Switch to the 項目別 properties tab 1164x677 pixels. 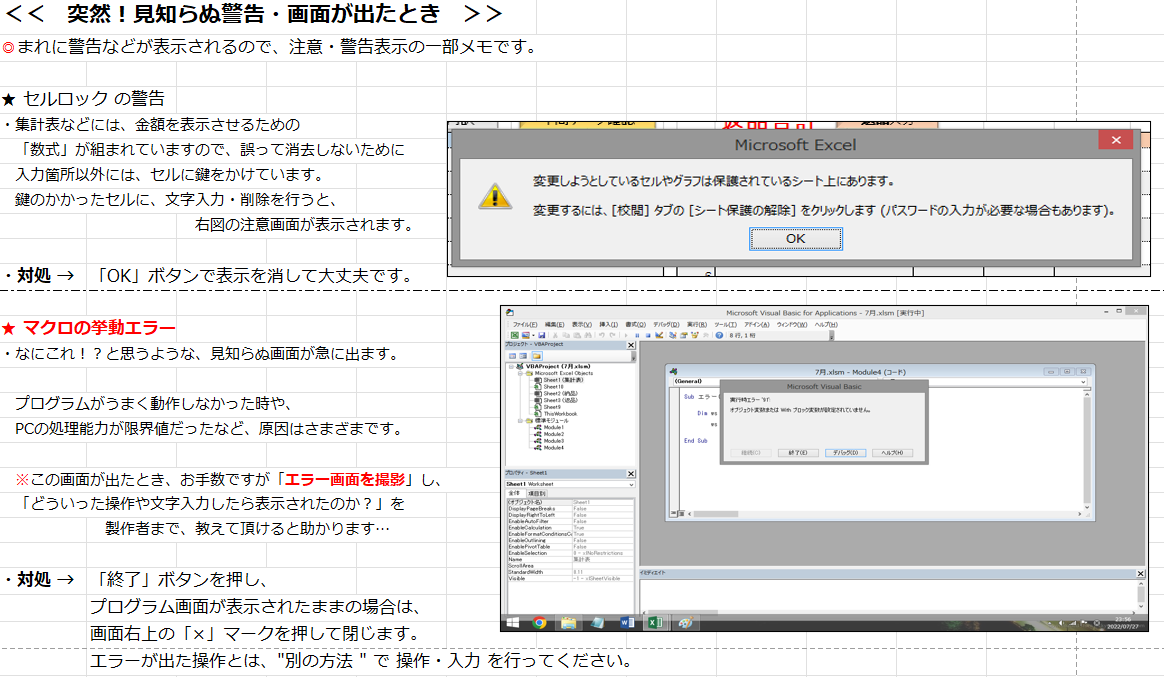click(x=537, y=493)
